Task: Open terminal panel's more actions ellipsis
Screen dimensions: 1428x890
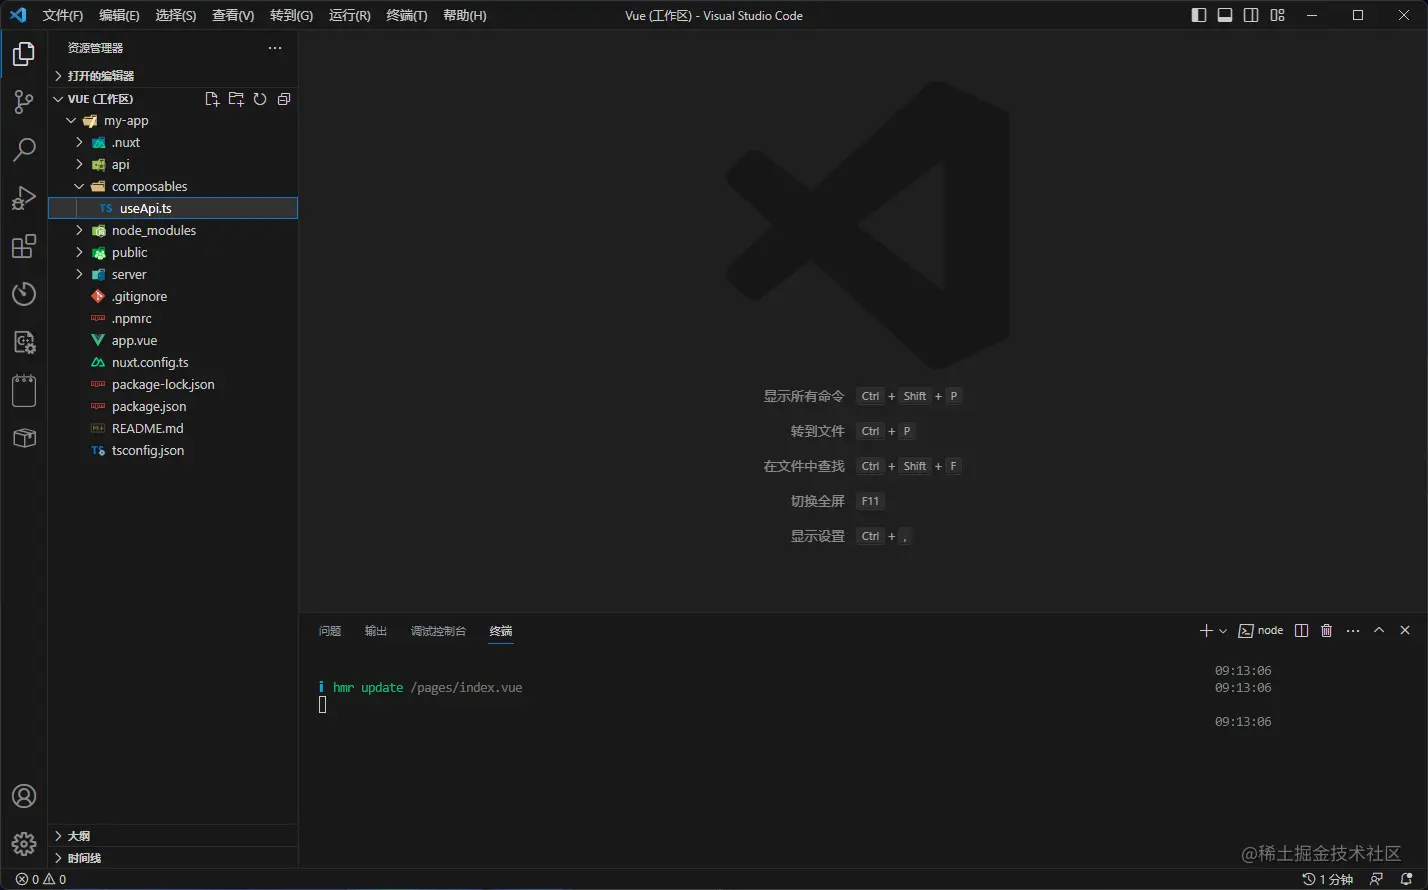Action: click(1353, 631)
